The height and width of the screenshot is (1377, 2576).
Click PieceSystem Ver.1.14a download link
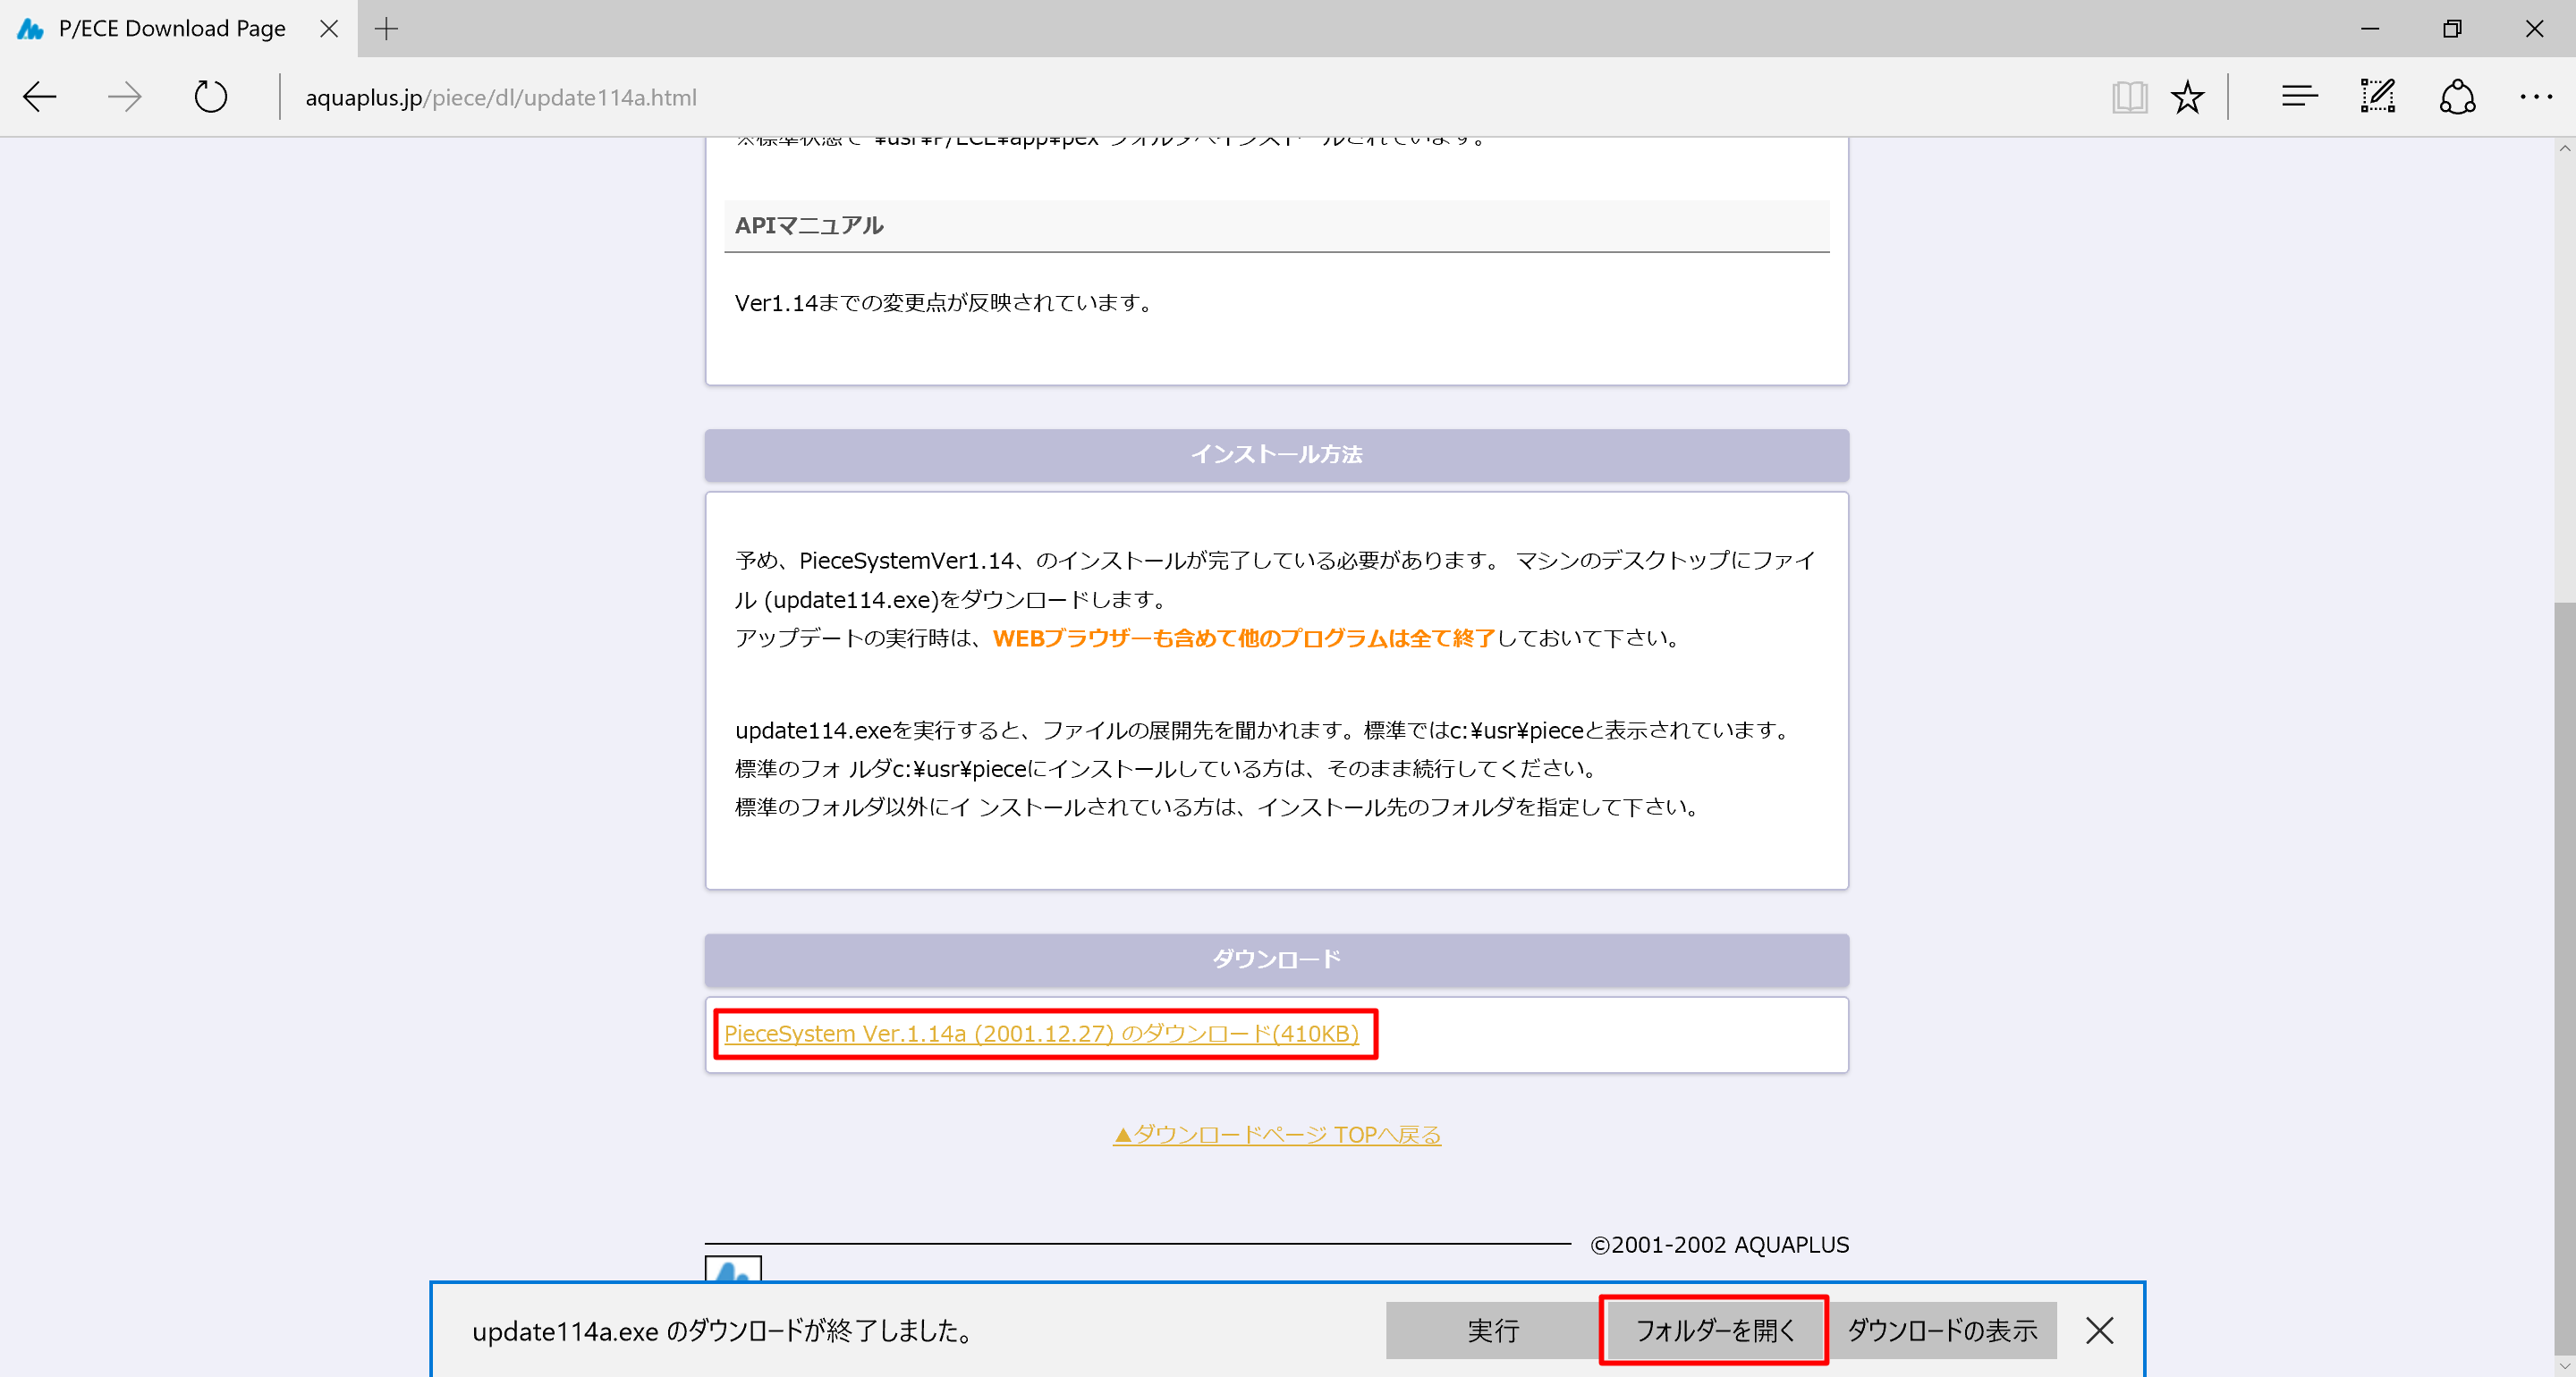(1041, 1033)
